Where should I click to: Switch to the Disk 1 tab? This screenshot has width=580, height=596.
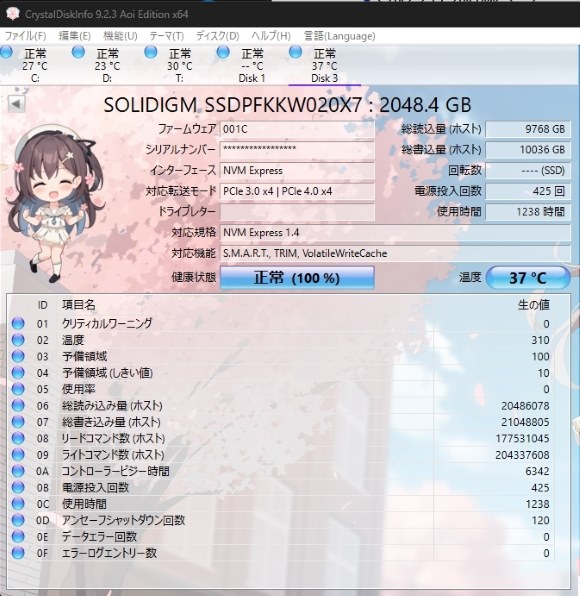pyautogui.click(x=252, y=65)
